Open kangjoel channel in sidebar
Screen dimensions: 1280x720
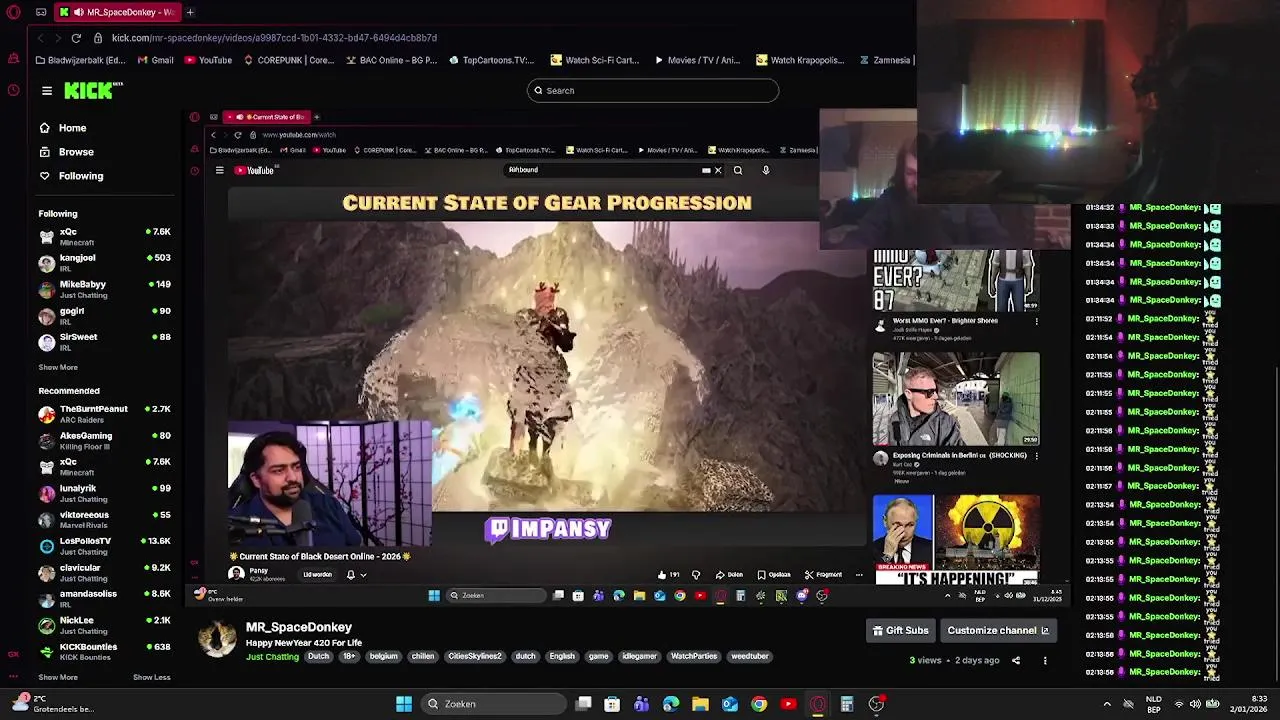tap(104, 263)
